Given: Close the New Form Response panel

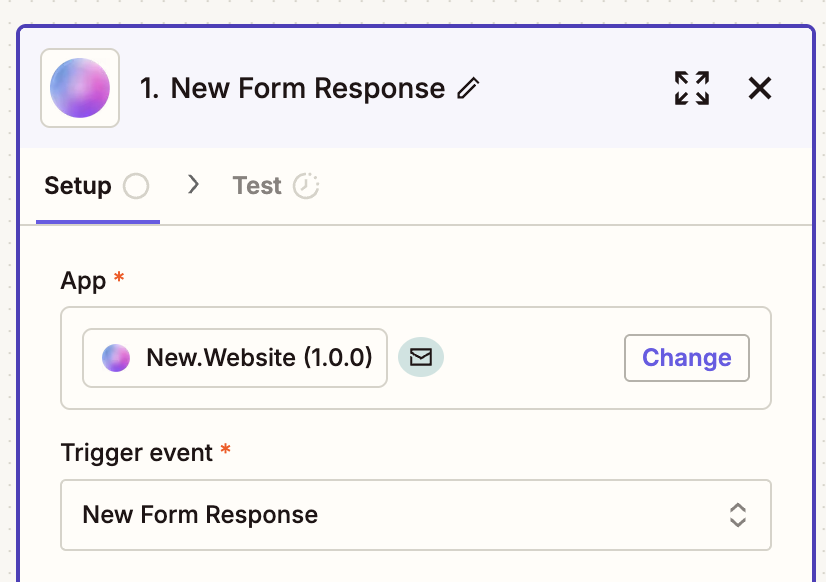Looking at the screenshot, I should pos(760,88).
